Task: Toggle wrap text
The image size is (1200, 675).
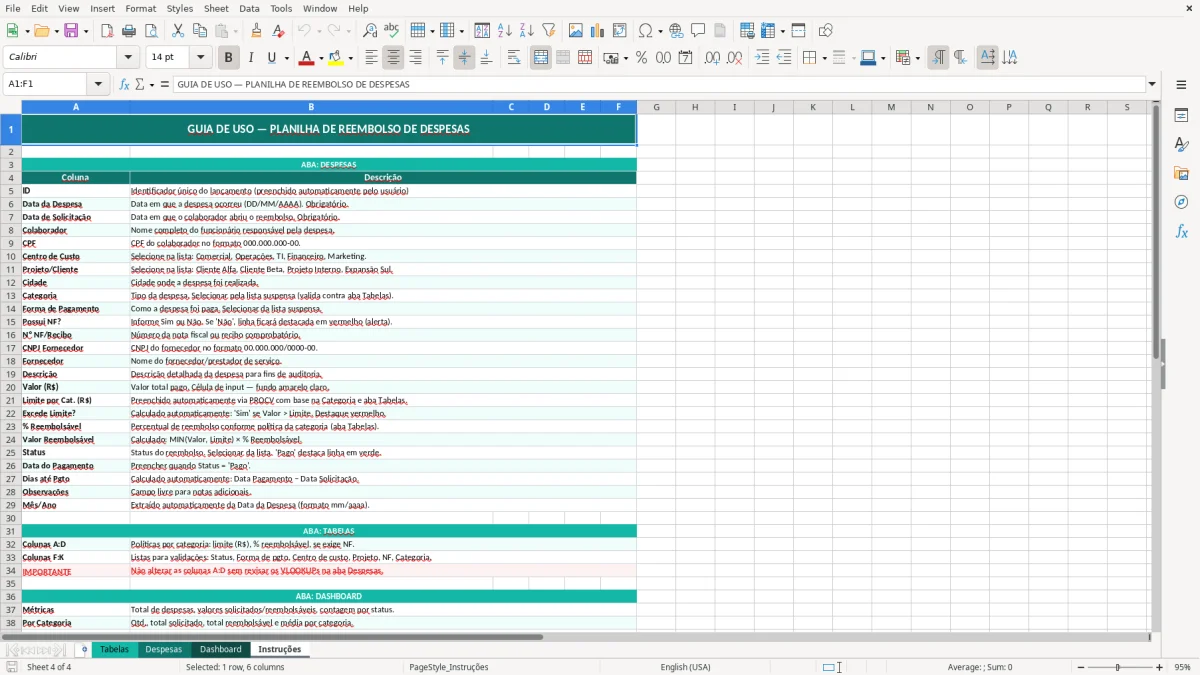Action: tap(514, 58)
